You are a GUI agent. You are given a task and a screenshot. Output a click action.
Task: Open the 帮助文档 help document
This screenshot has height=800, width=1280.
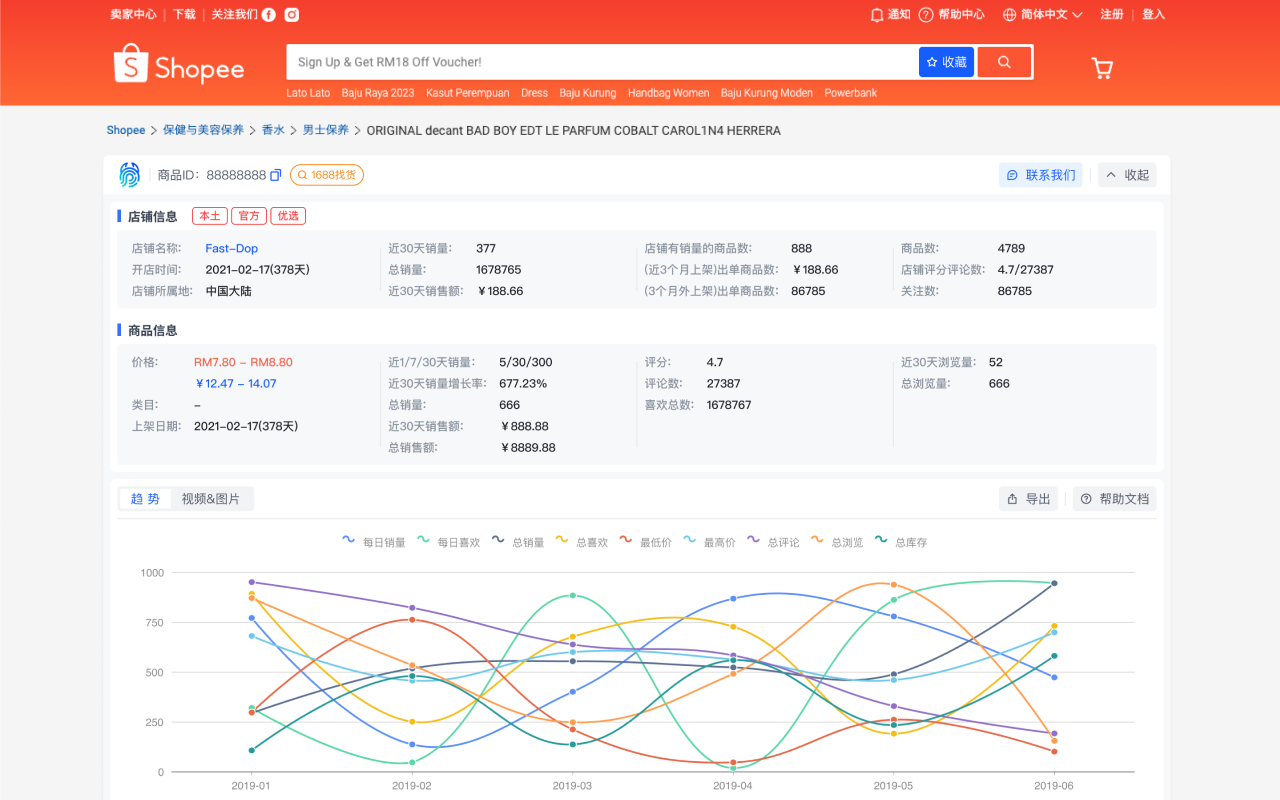1115,499
